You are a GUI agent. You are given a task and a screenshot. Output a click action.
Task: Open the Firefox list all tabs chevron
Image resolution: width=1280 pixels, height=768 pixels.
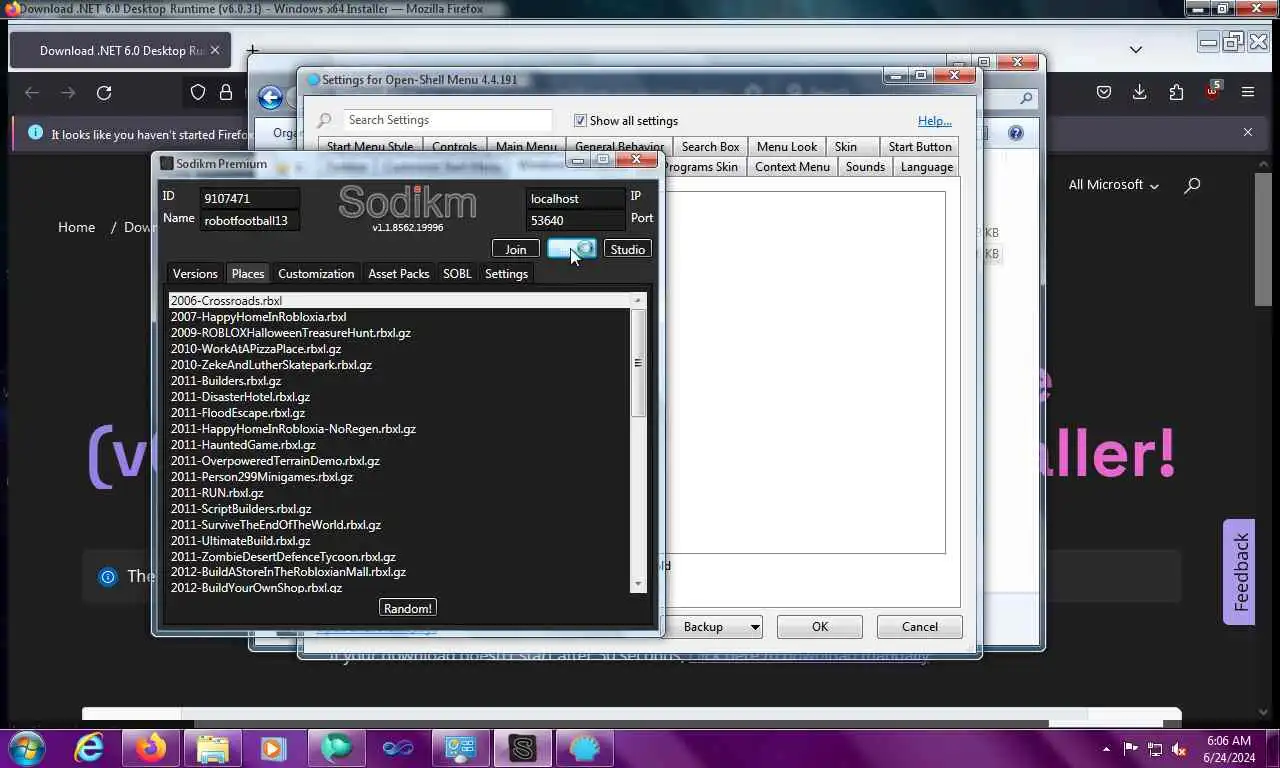tap(1136, 49)
